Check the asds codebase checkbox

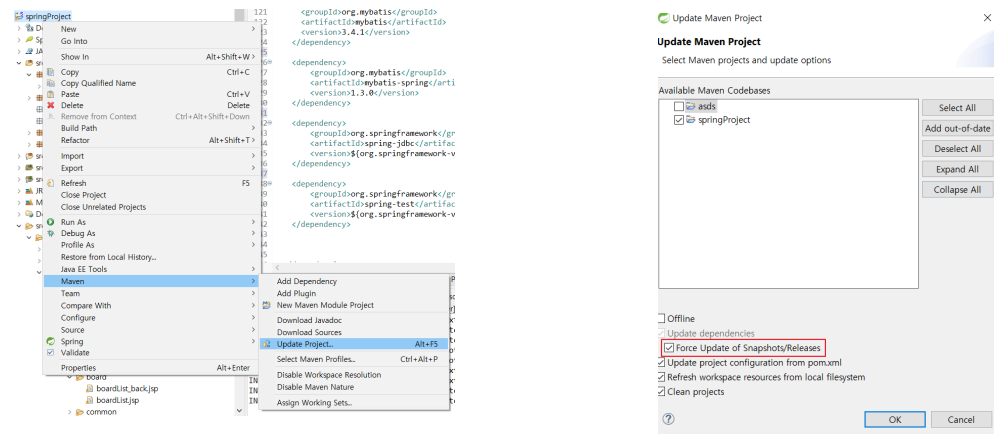(679, 106)
